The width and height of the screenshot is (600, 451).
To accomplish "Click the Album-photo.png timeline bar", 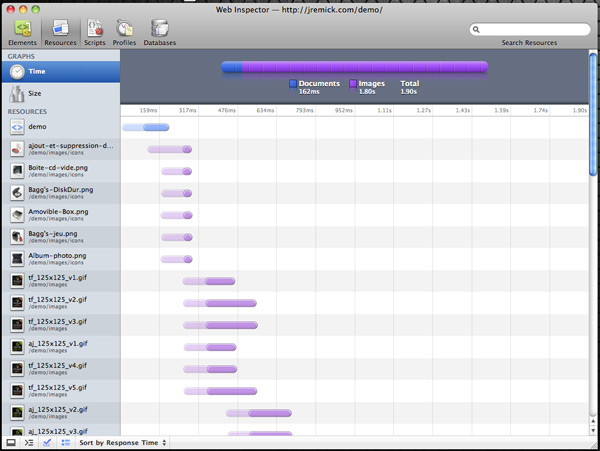I will coord(176,259).
